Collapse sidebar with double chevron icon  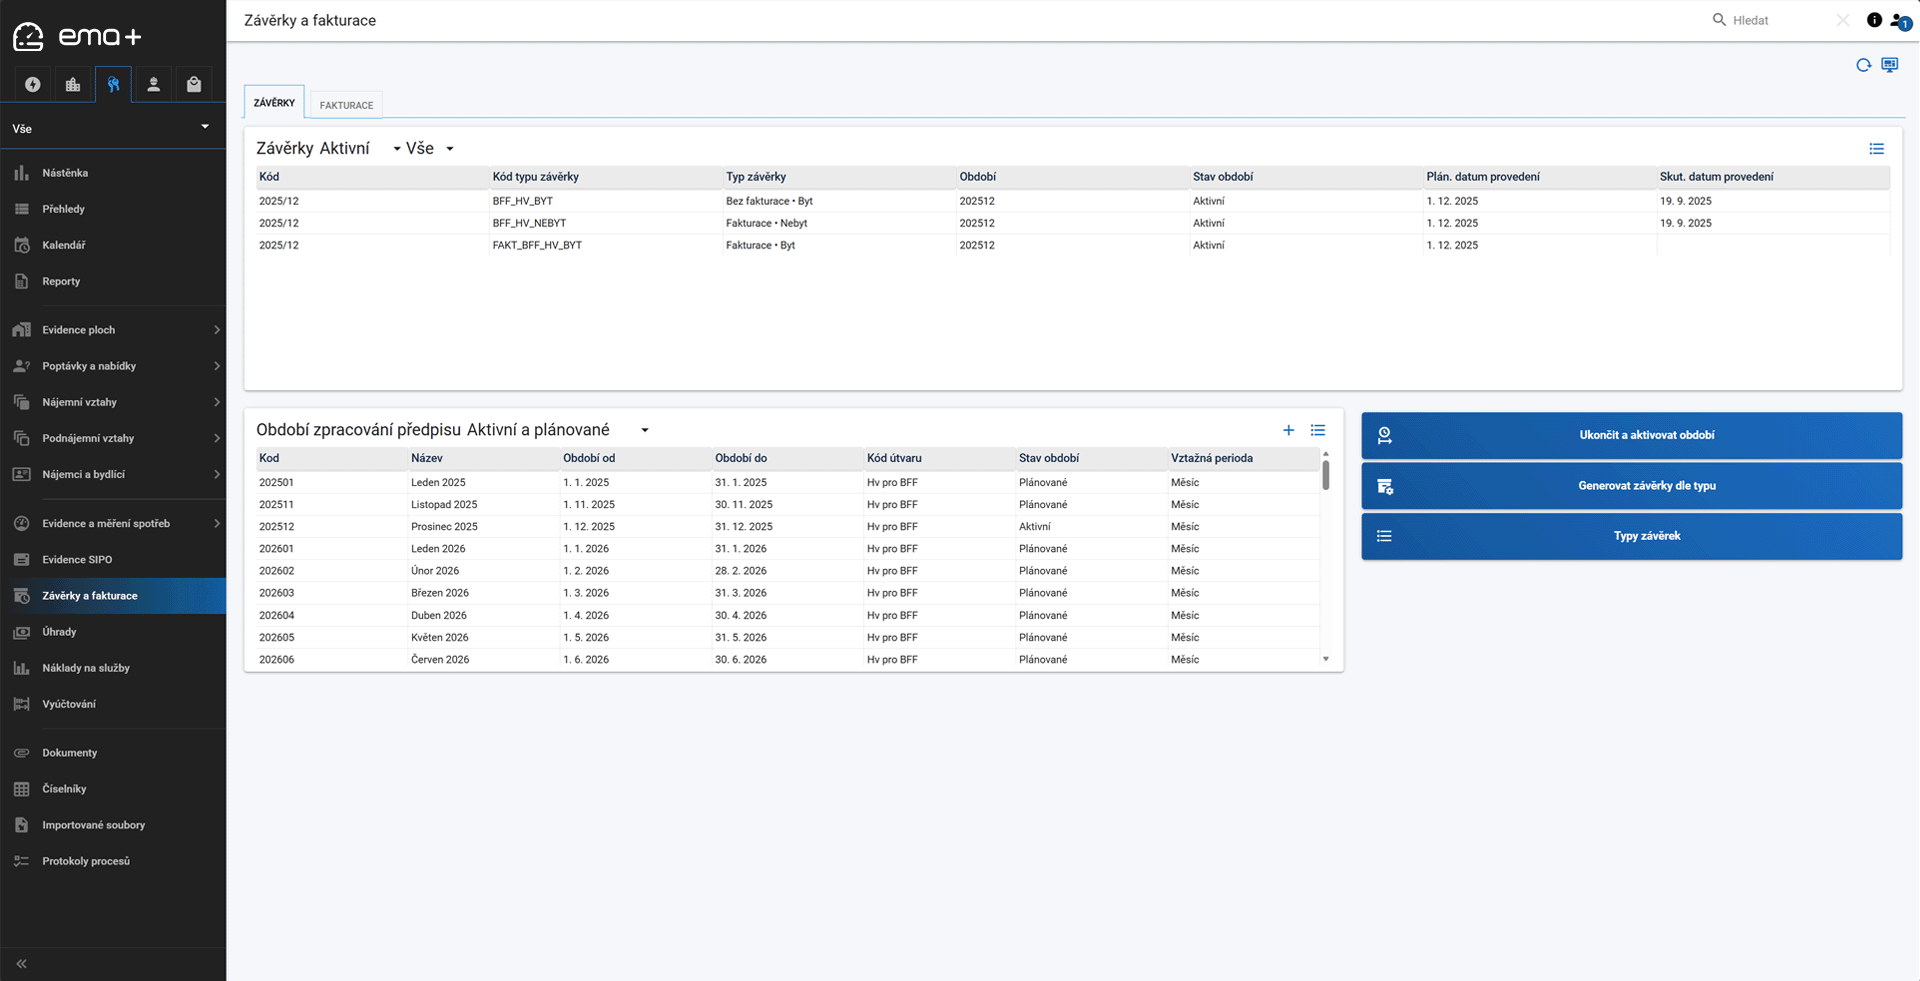pos(21,964)
